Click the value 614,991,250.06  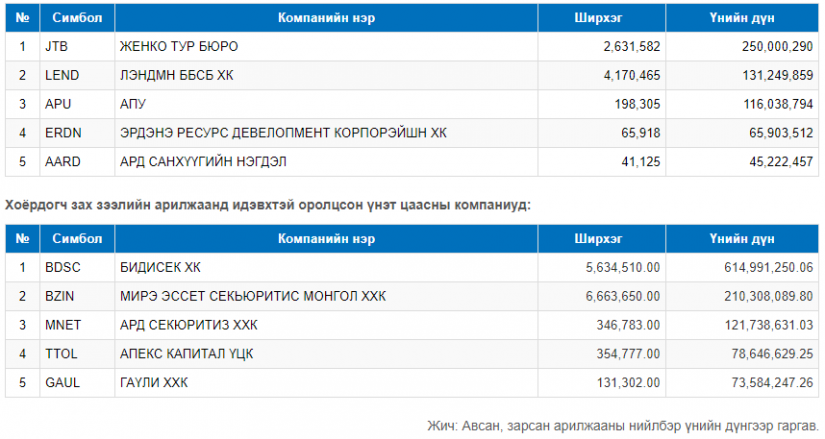click(x=769, y=267)
